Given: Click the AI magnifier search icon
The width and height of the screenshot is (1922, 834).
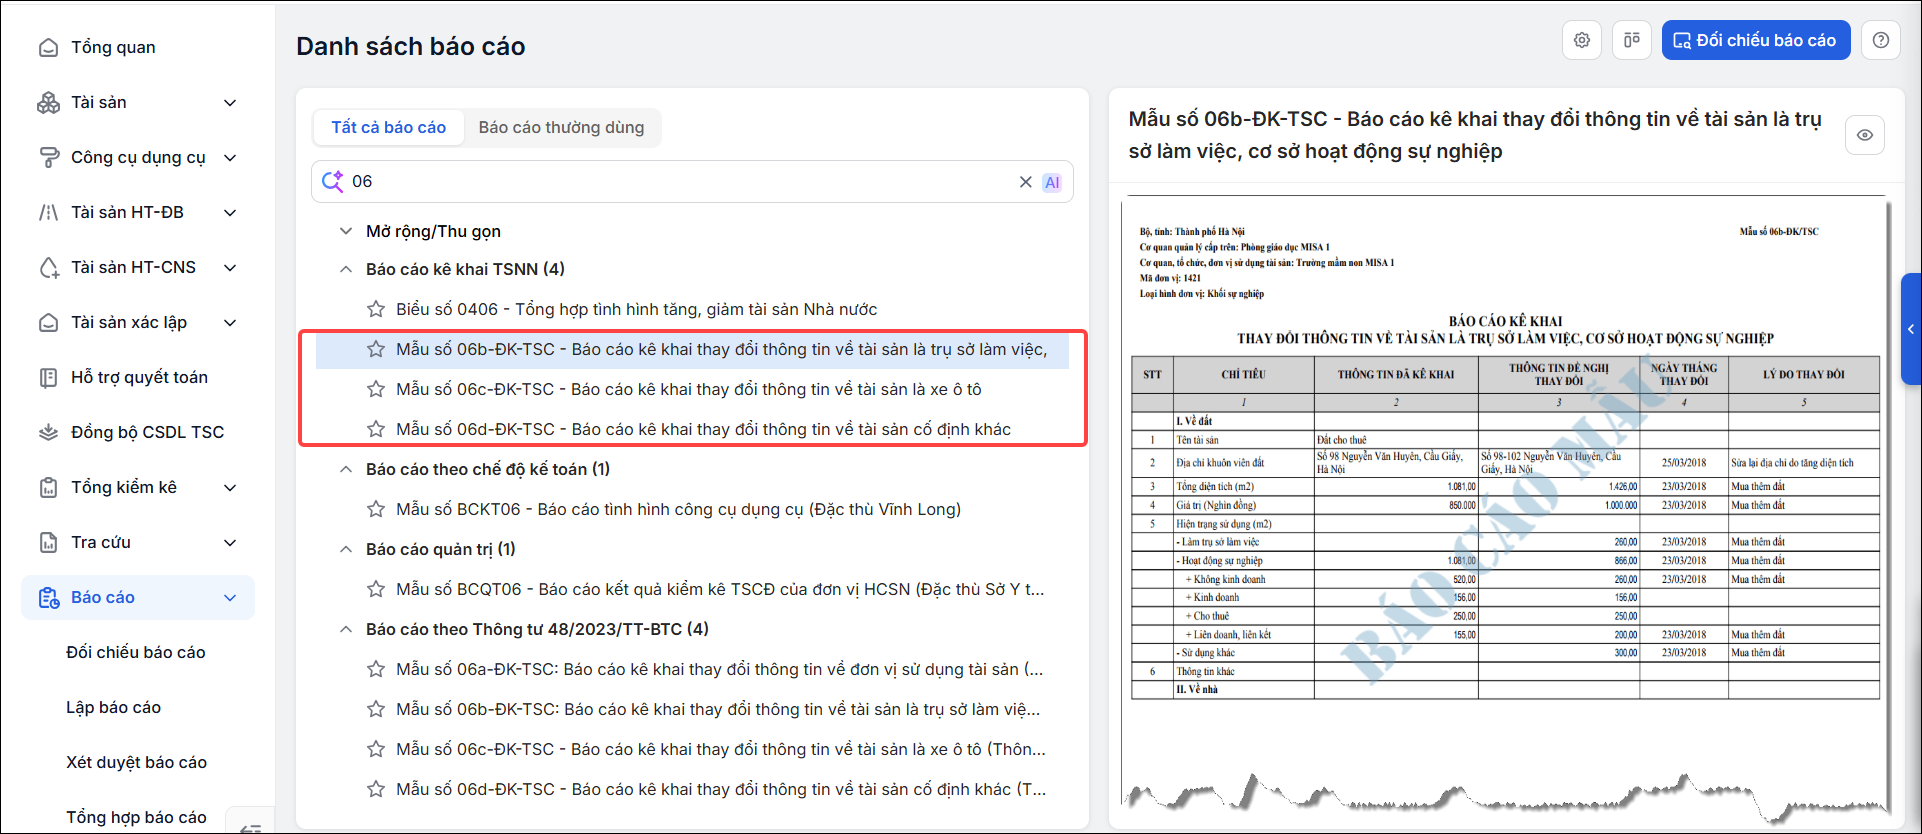Looking at the screenshot, I should coord(333,181).
